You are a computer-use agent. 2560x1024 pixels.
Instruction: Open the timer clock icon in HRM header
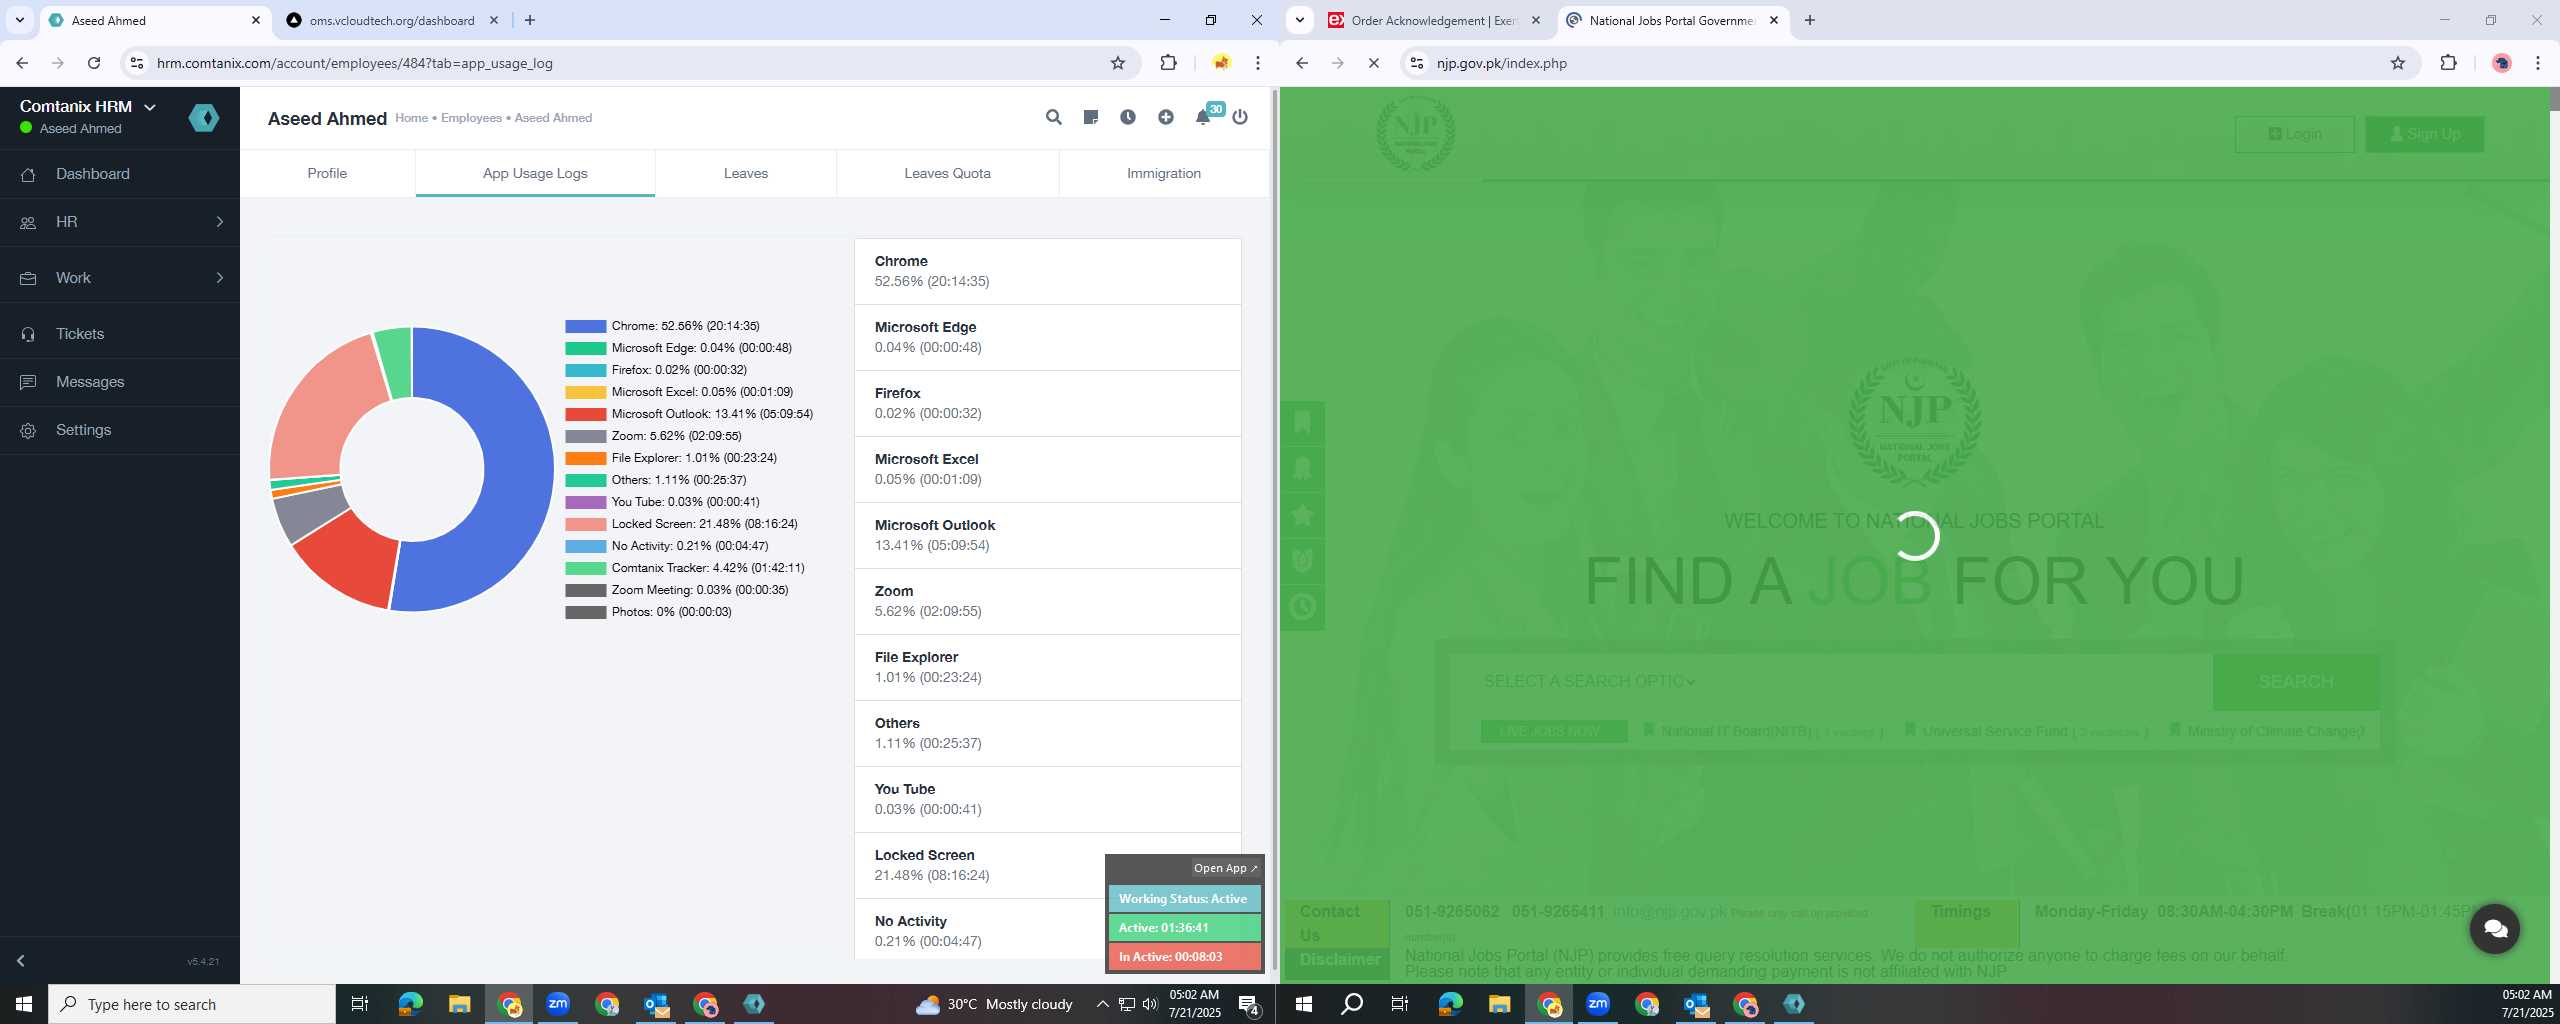click(x=1128, y=117)
